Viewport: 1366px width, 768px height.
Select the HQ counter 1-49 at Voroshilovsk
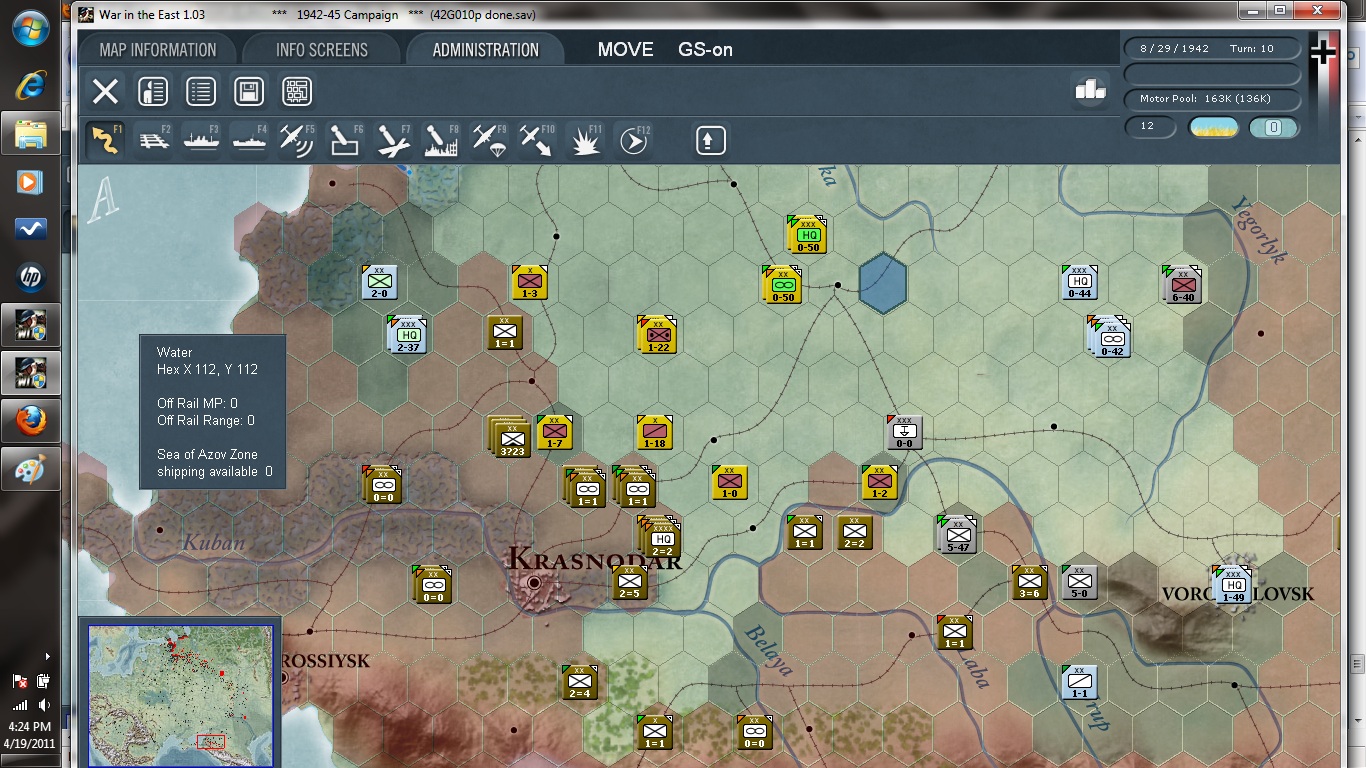point(1232,585)
